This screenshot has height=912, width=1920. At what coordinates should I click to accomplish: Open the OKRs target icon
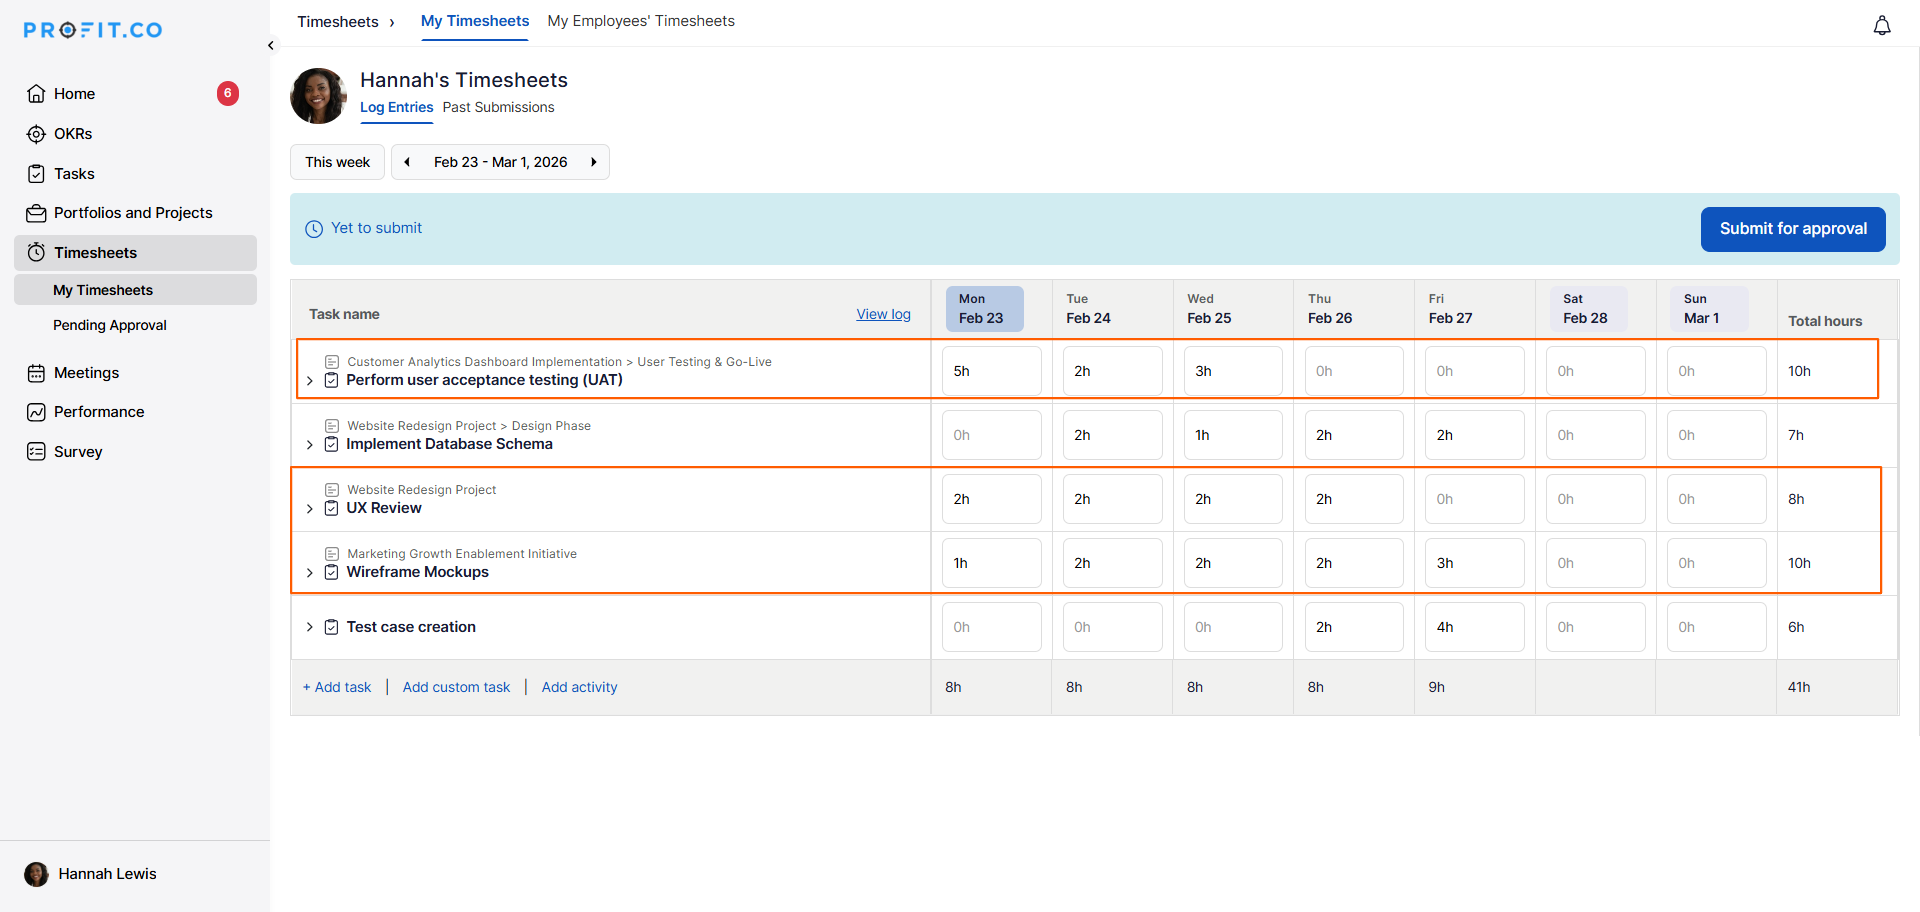point(36,134)
